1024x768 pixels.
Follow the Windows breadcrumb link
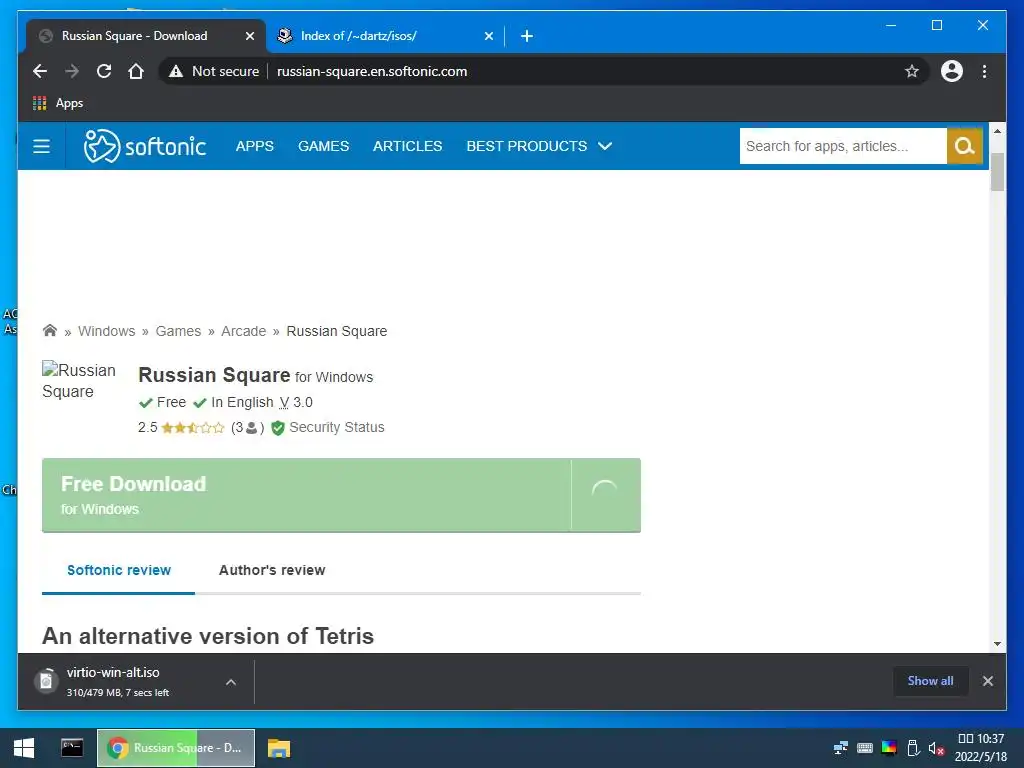pyautogui.click(x=106, y=331)
